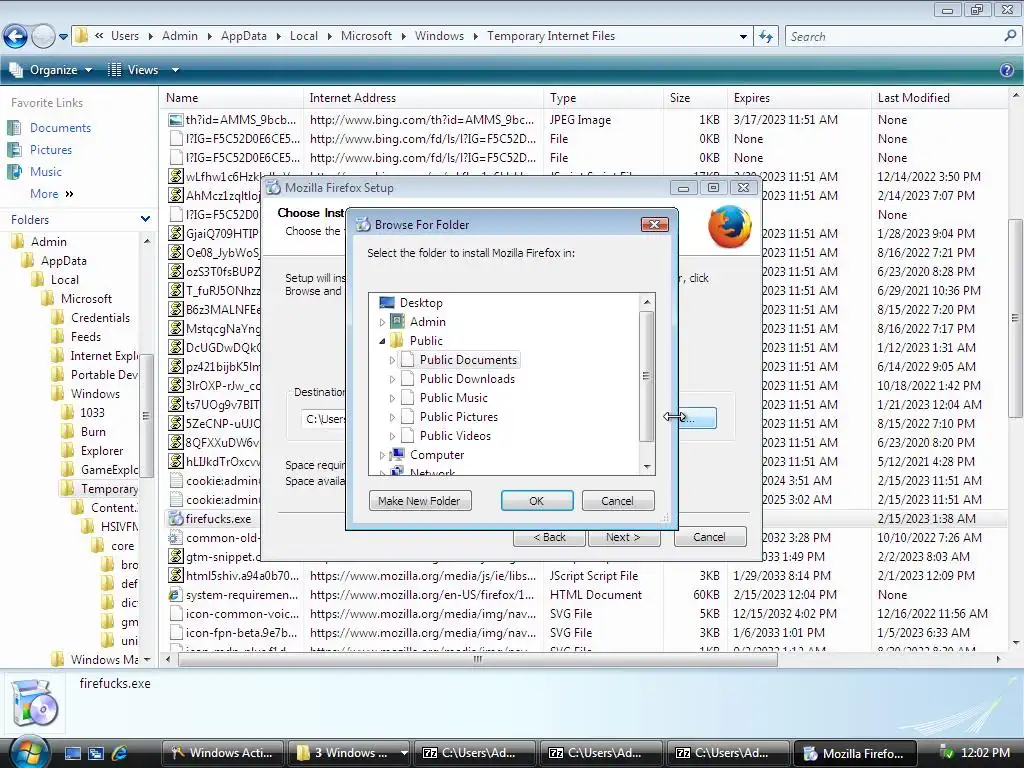The width and height of the screenshot is (1024, 768).
Task: Open 3 Windows taskbar group button
Action: [x=348, y=753]
